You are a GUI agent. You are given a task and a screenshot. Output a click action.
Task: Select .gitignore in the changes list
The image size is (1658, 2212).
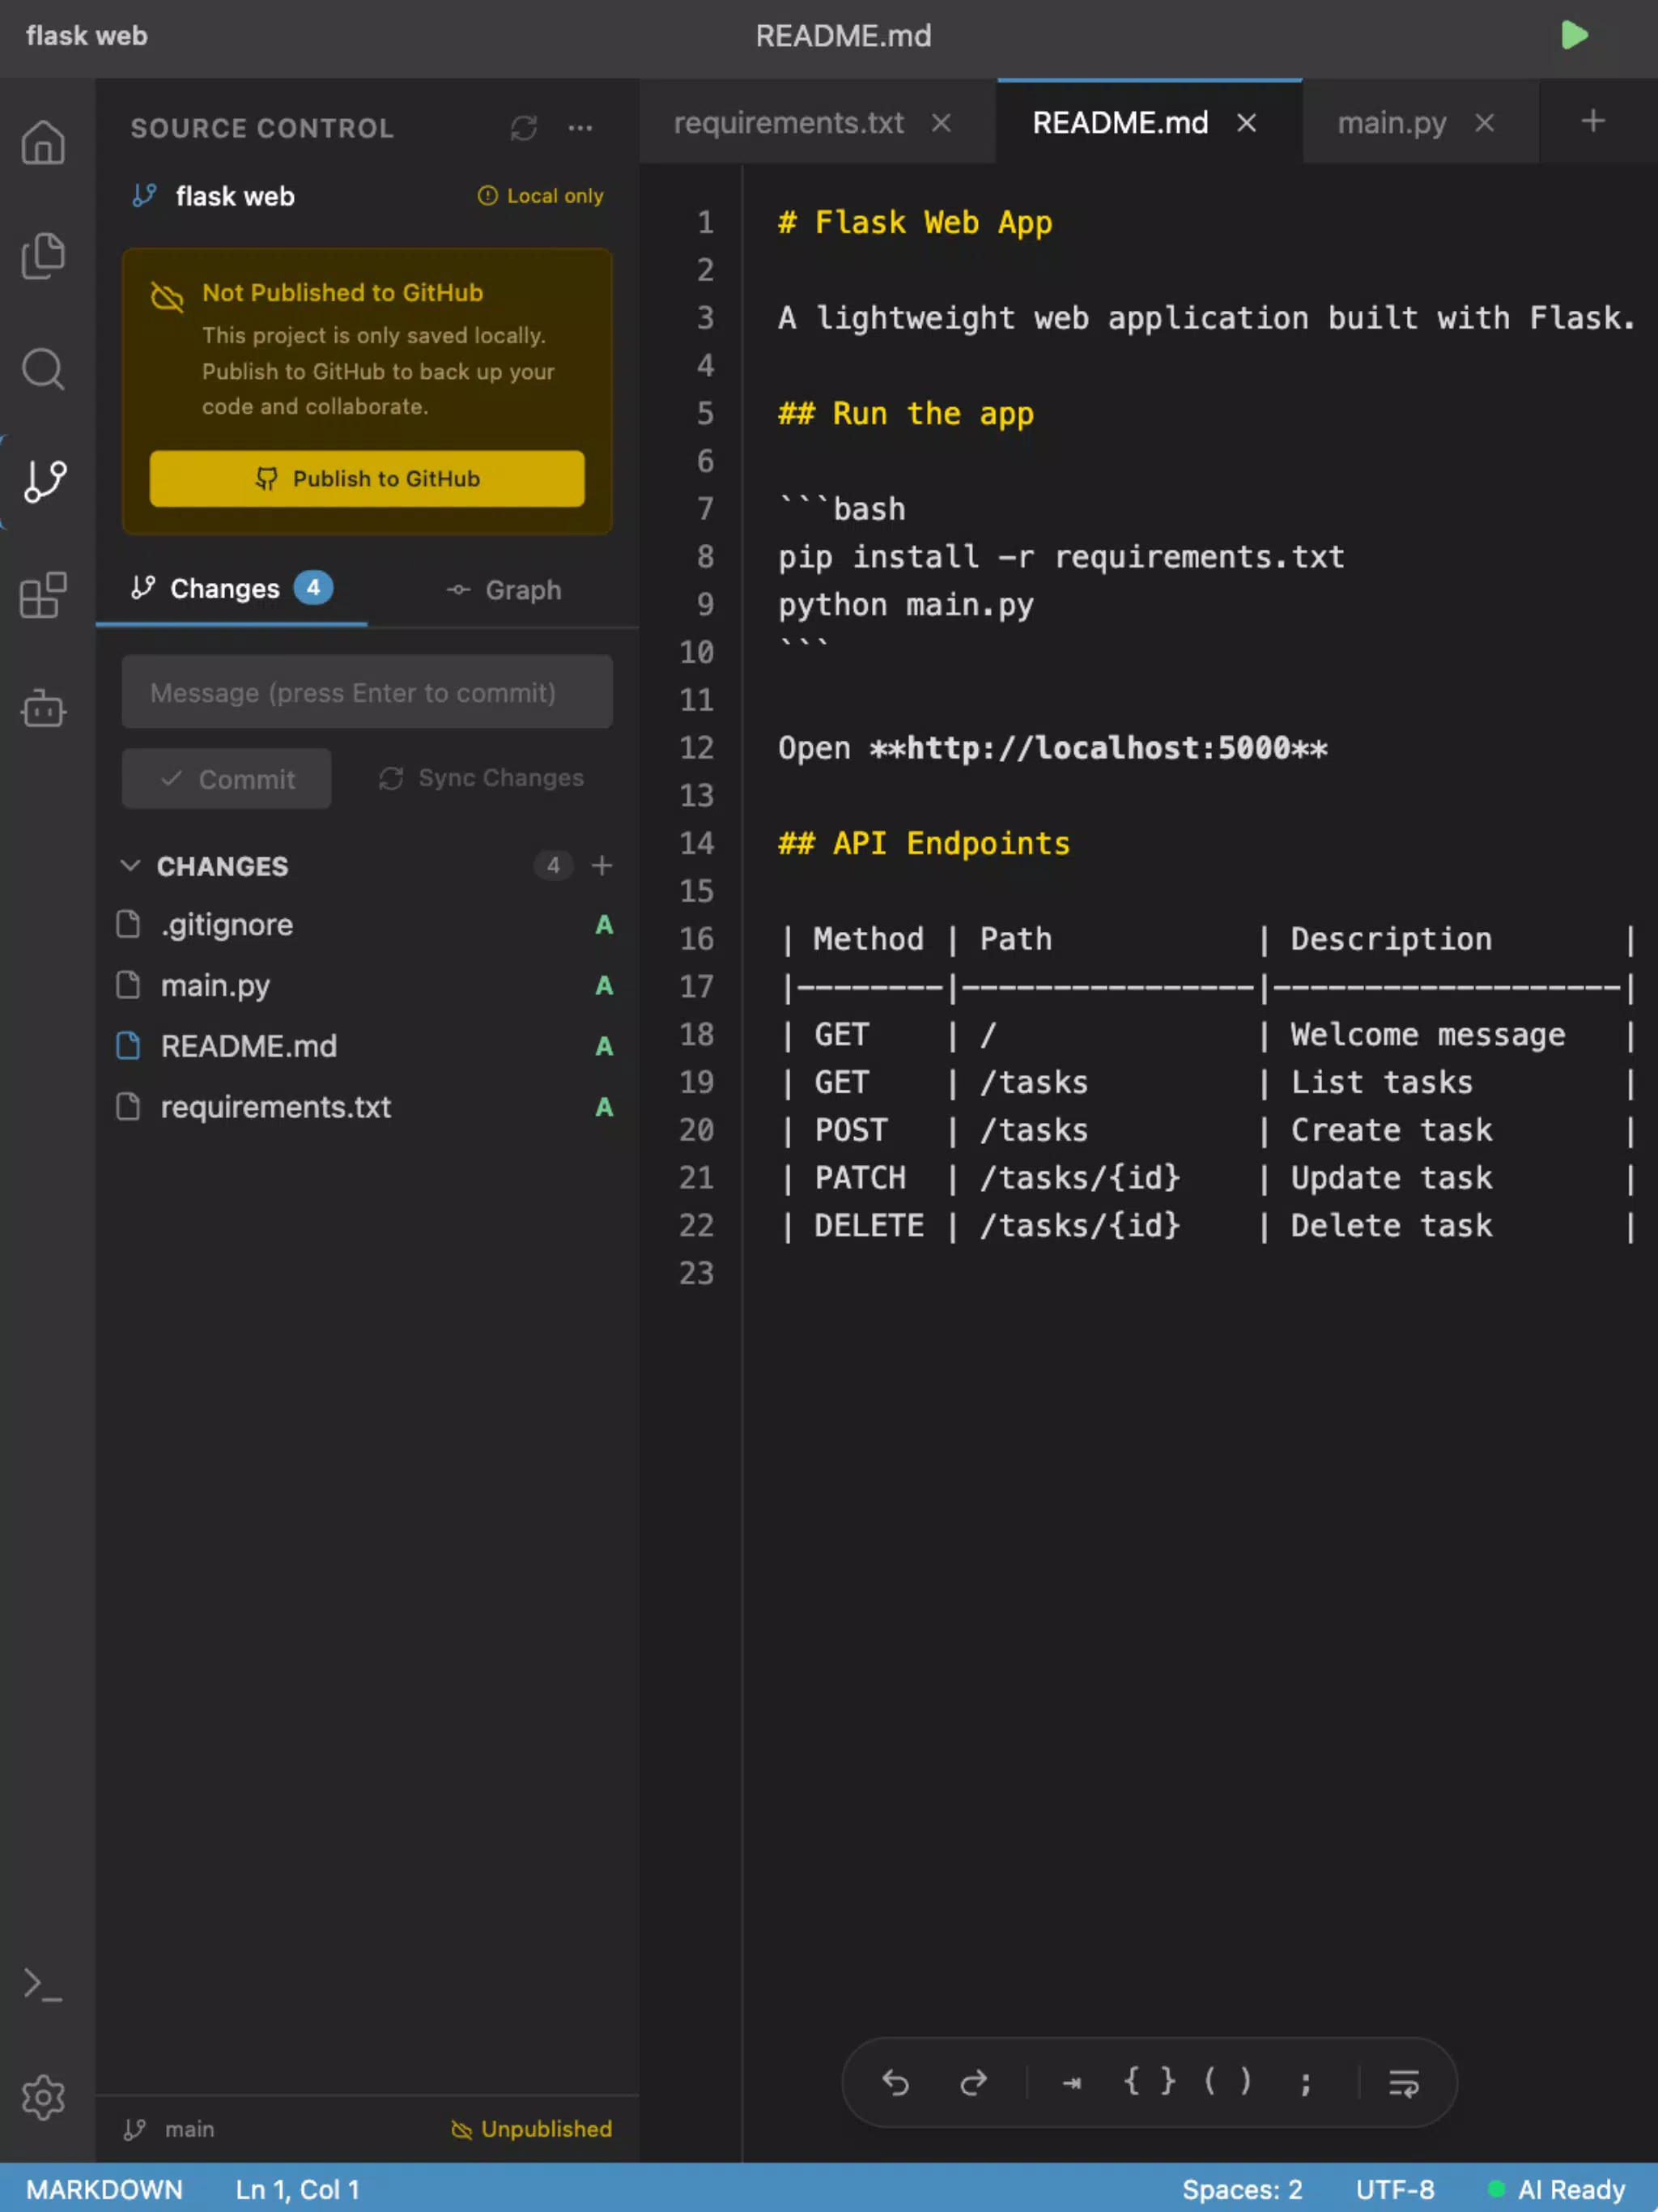pos(366,925)
